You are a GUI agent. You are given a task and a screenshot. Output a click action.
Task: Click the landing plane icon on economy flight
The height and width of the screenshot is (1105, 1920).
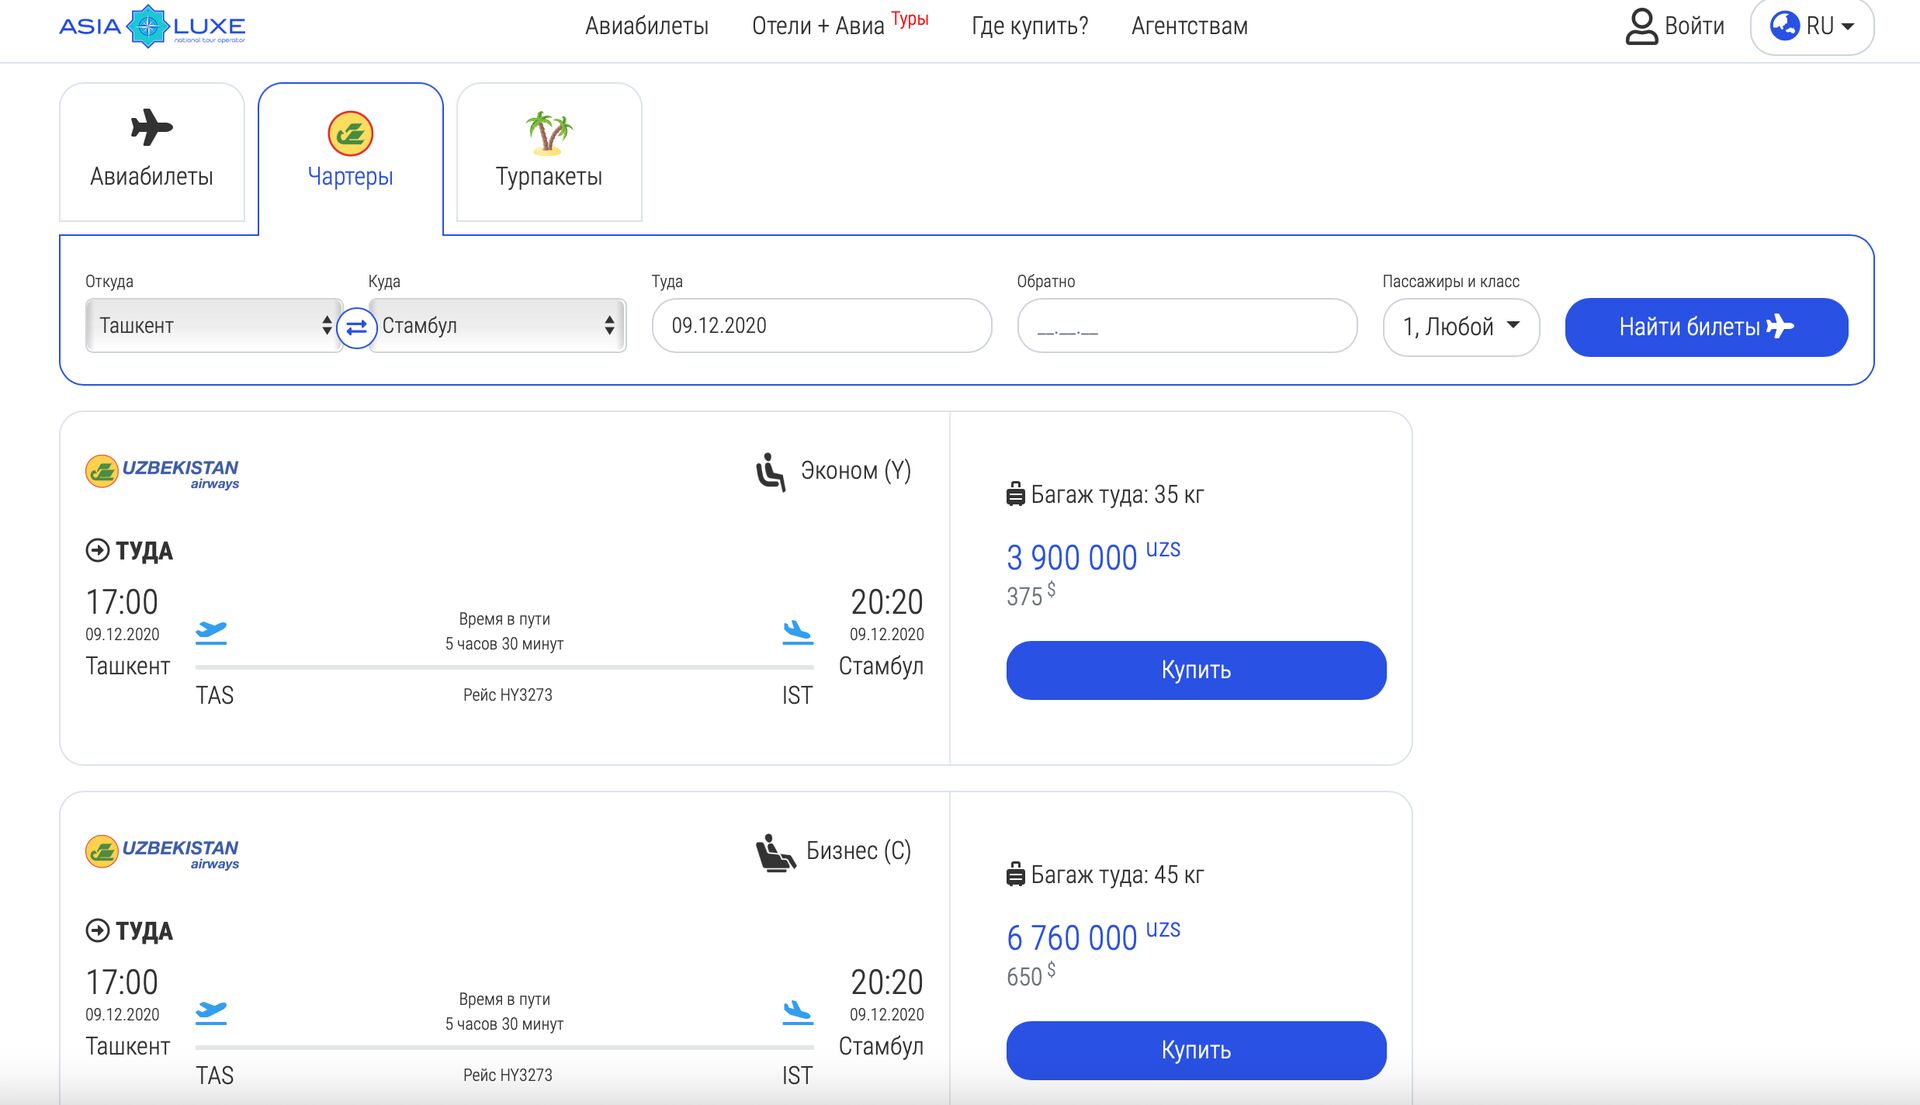(797, 632)
